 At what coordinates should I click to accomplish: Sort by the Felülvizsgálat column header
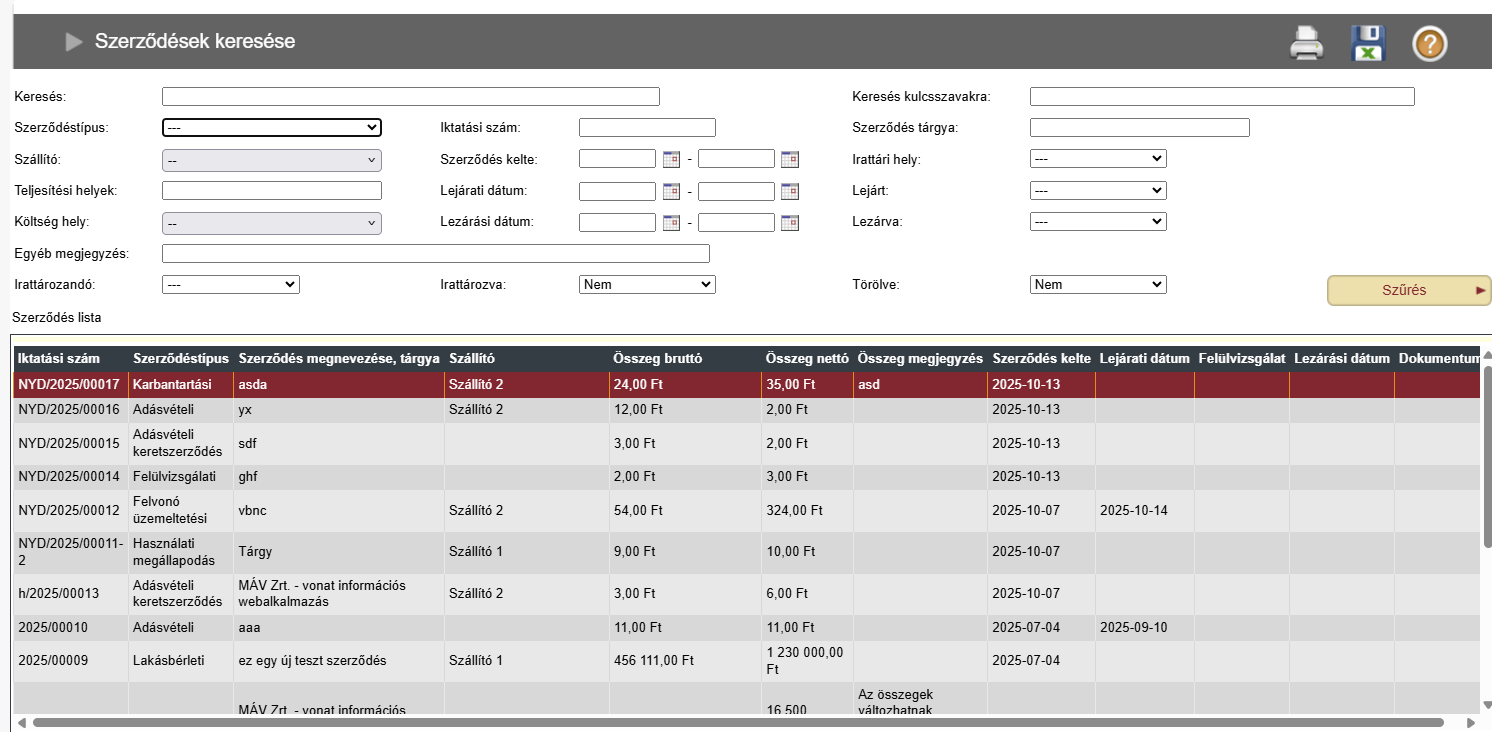(1241, 358)
